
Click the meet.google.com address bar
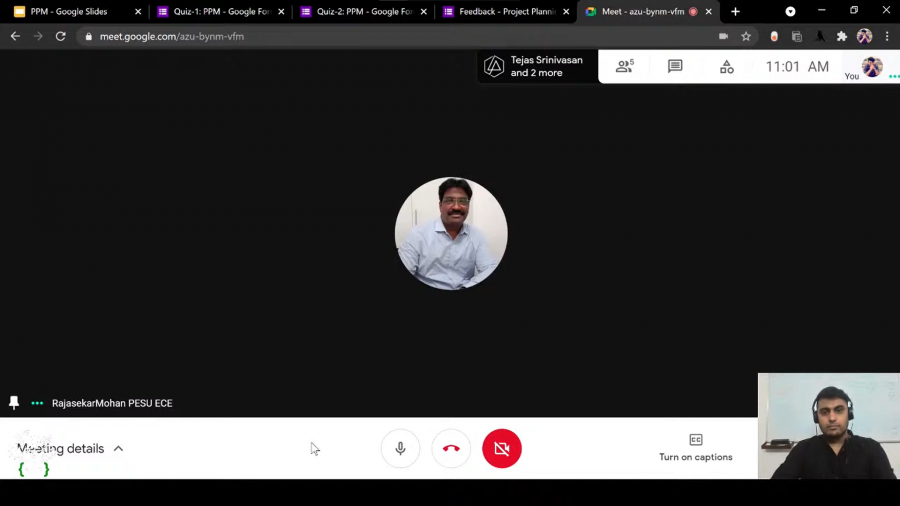(x=400, y=36)
